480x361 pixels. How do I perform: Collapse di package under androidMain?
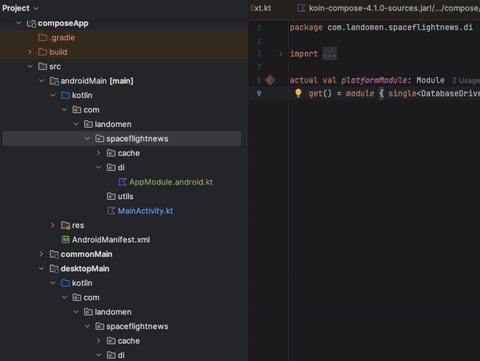point(98,167)
